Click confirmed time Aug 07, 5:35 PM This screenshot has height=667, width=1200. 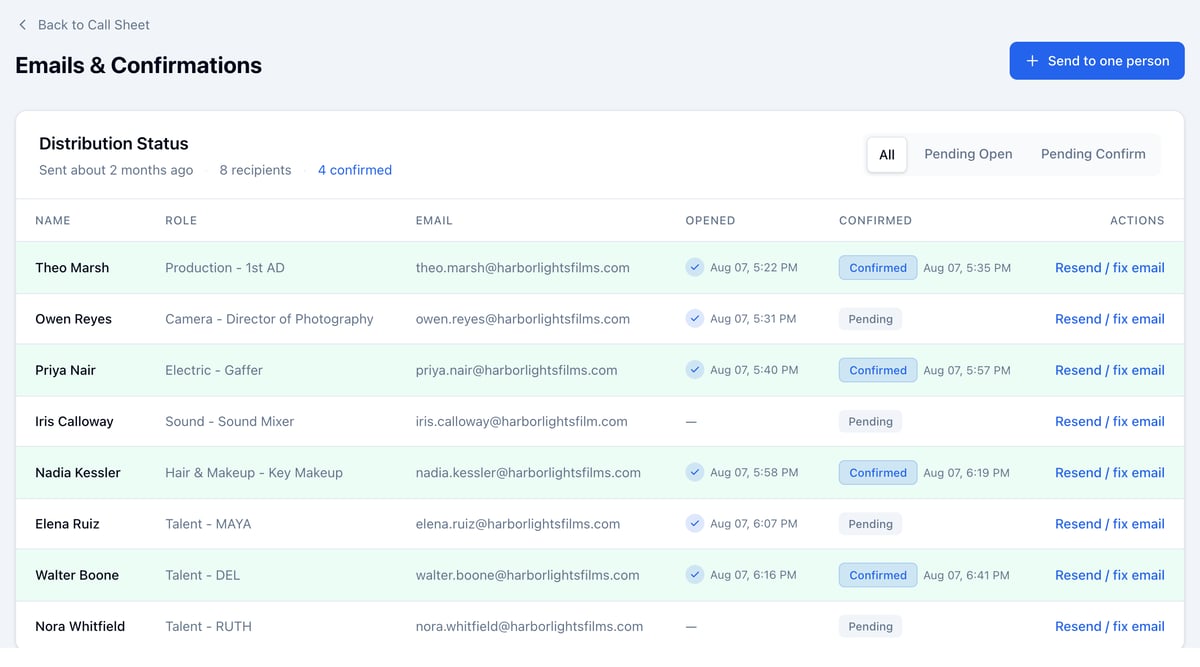point(967,268)
